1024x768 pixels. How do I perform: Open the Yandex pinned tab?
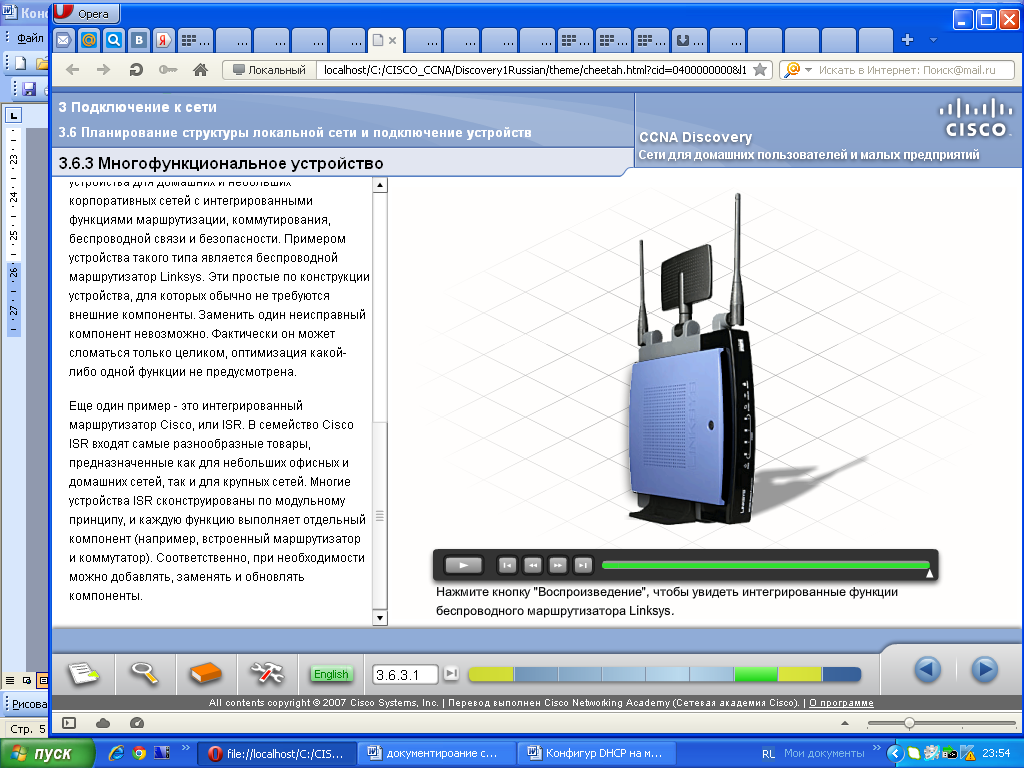[163, 40]
